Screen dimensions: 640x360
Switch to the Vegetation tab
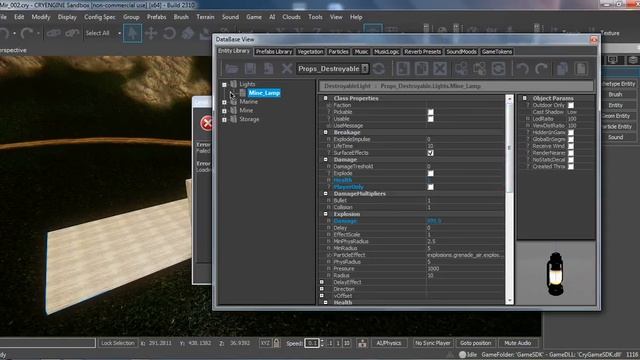(310, 52)
